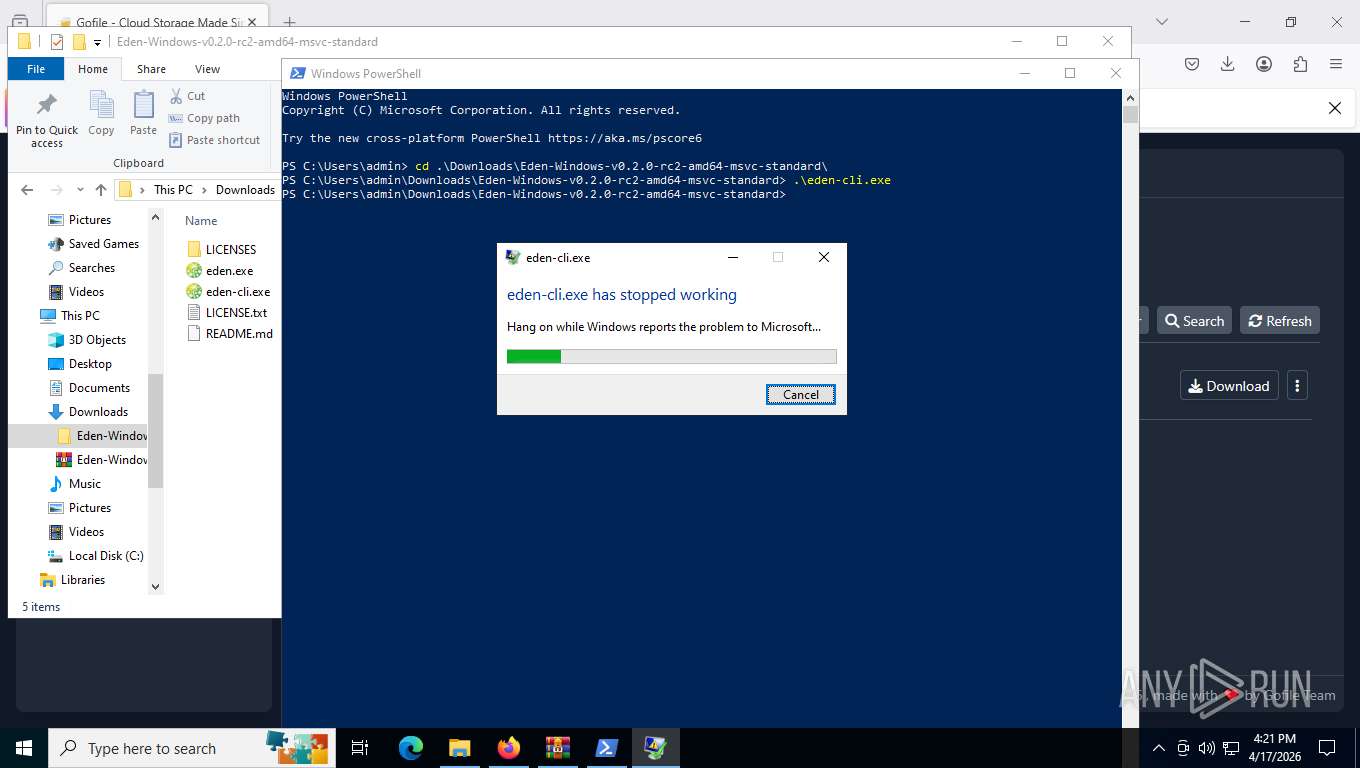
Task: Switch to WinRAR in the taskbar
Action: point(557,748)
